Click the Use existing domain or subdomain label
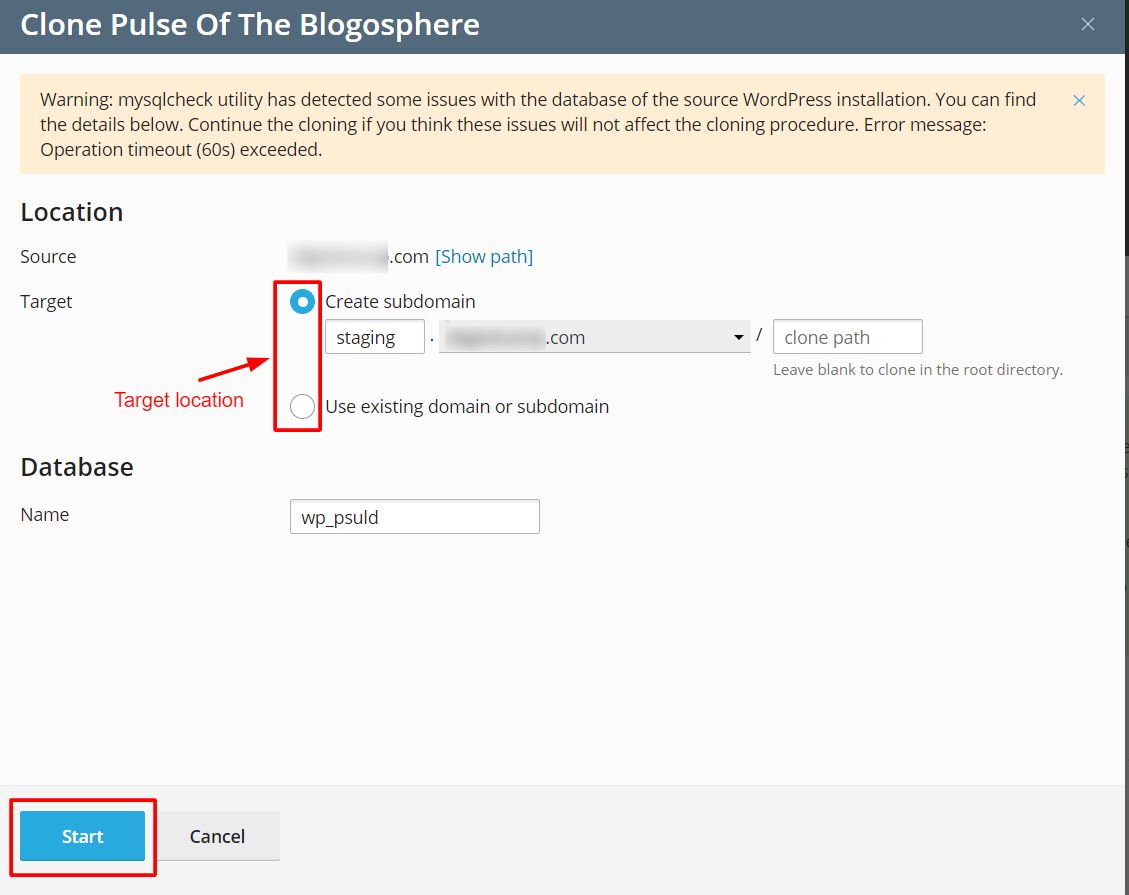 (467, 406)
